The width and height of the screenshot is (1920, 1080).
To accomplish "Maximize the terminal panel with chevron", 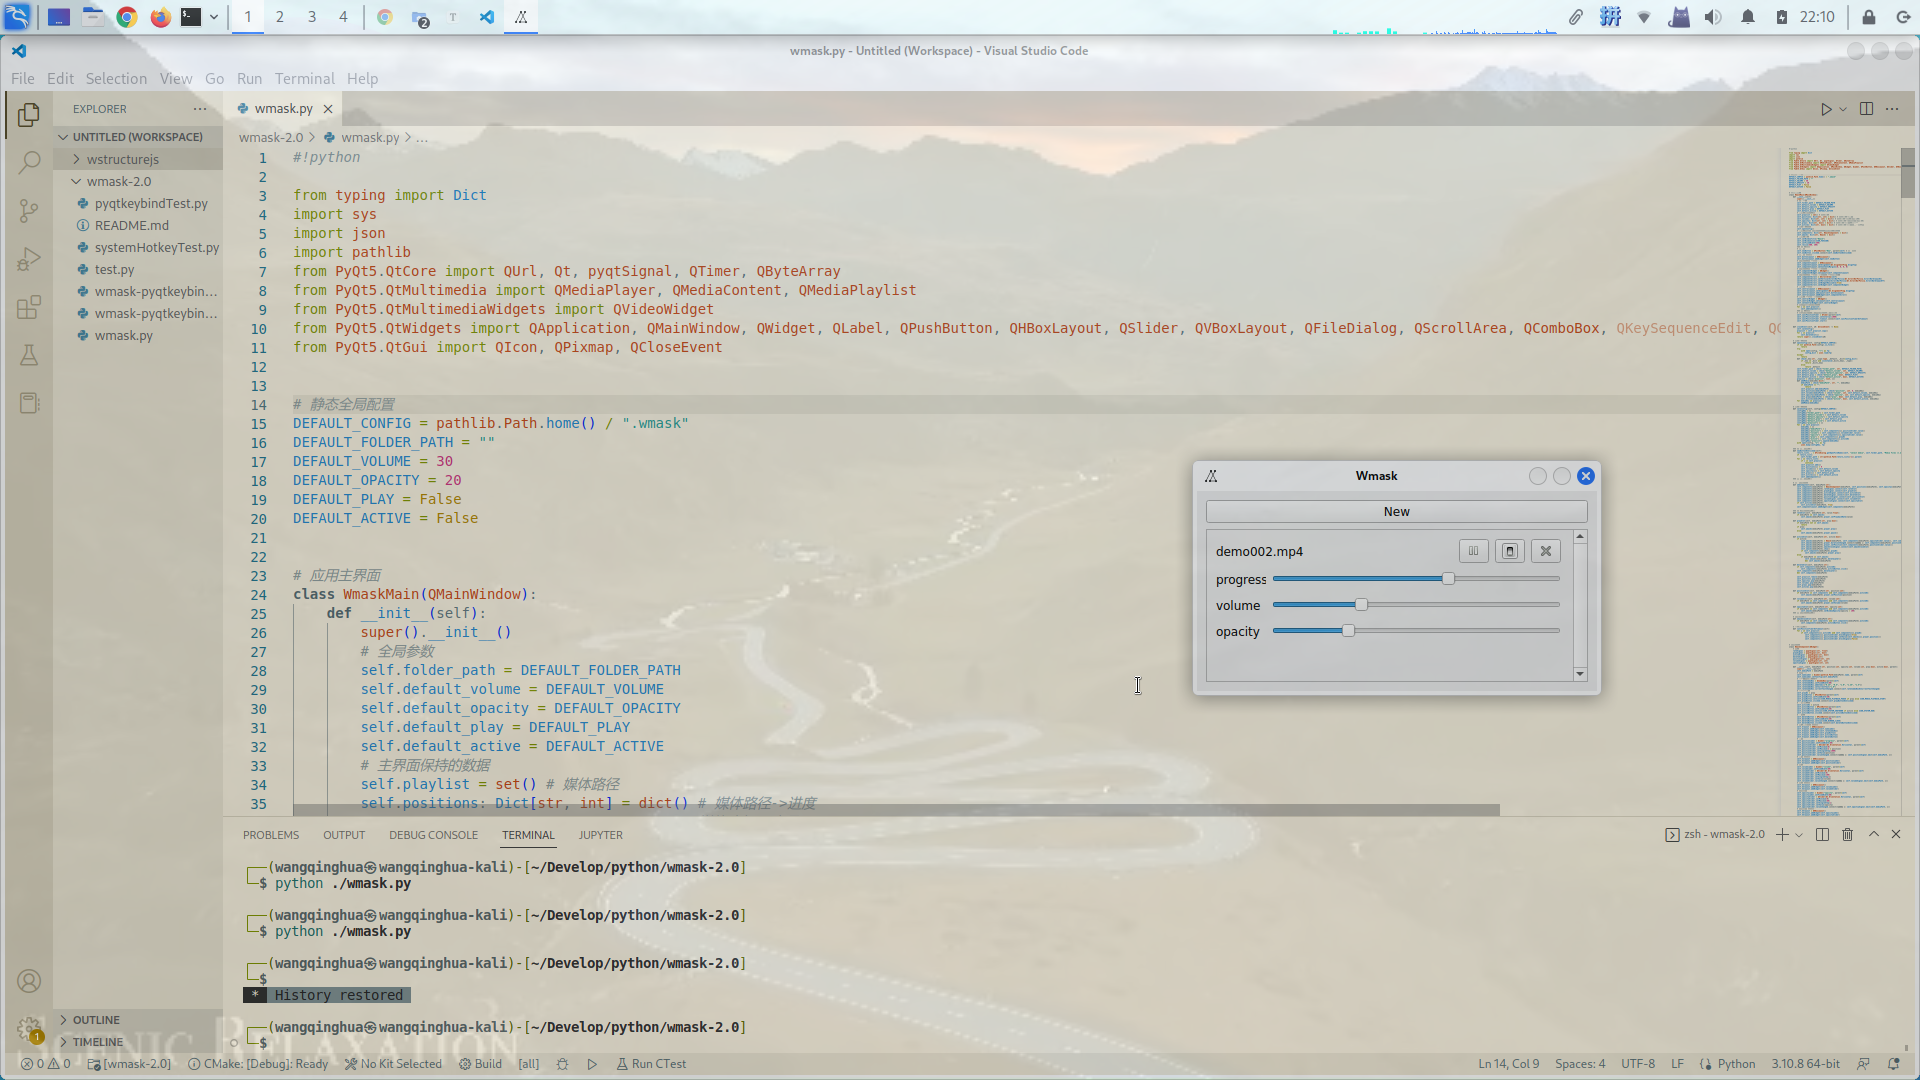I will (1874, 835).
